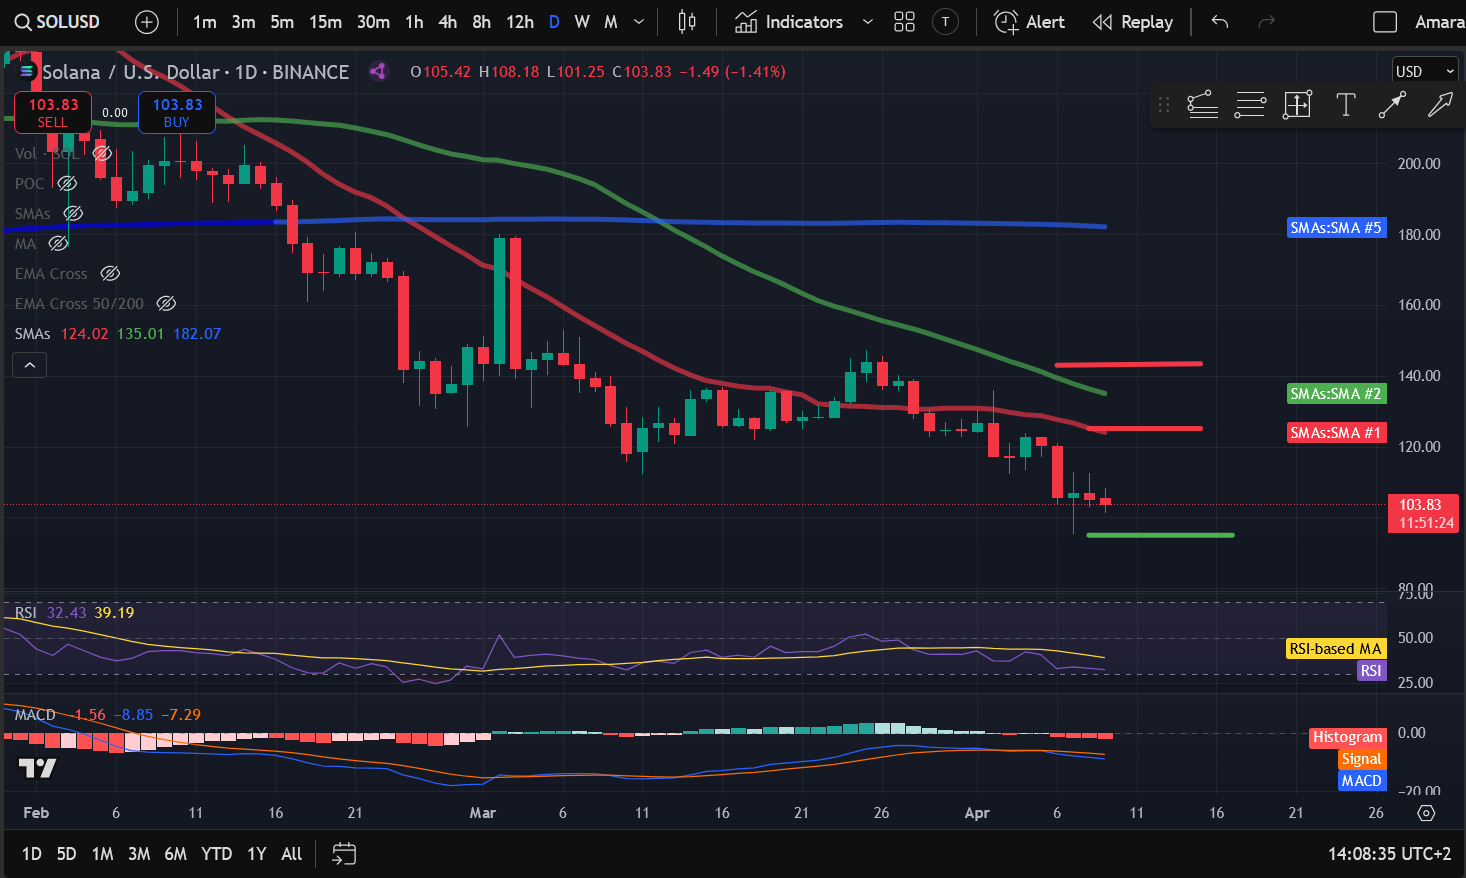Open the layout grid selector
This screenshot has height=878, width=1466.
coord(904,22)
